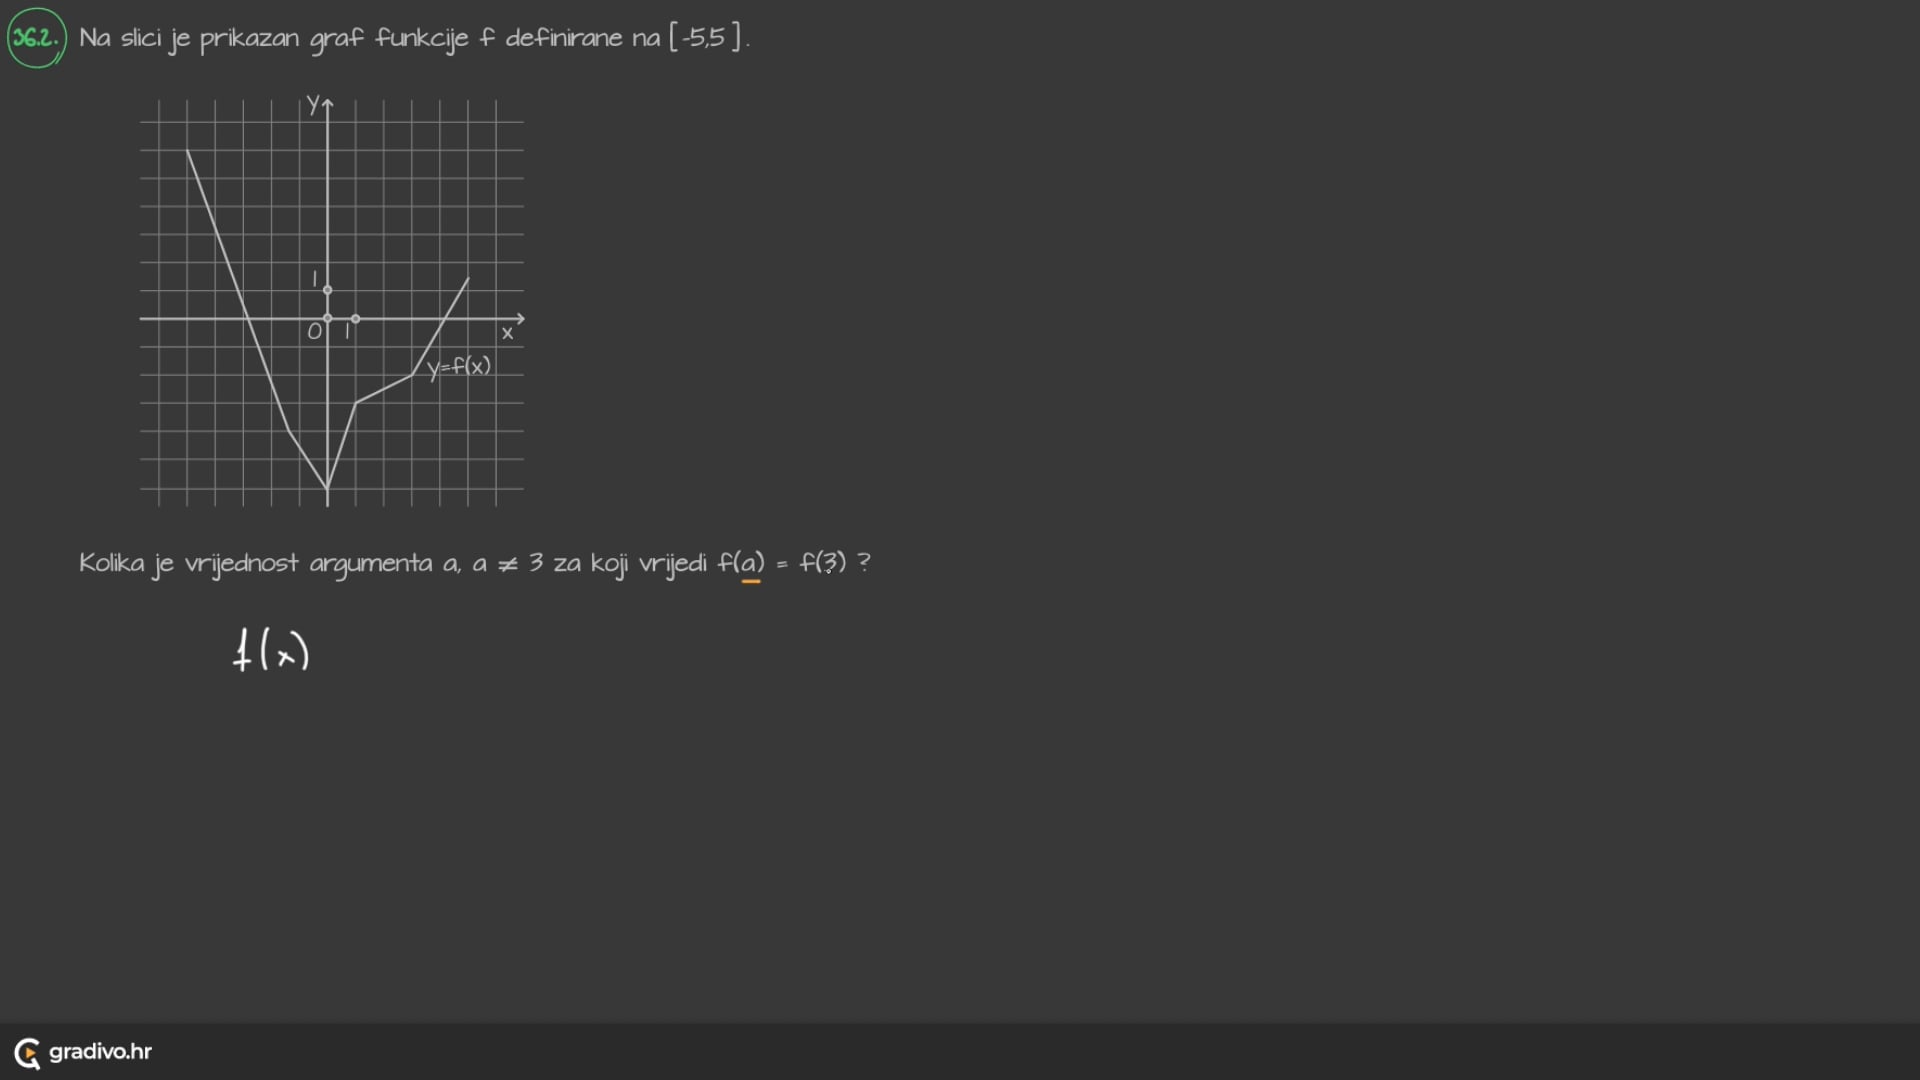1920x1080 pixels.
Task: Click the point marker at y equals 1
Action: coord(327,290)
